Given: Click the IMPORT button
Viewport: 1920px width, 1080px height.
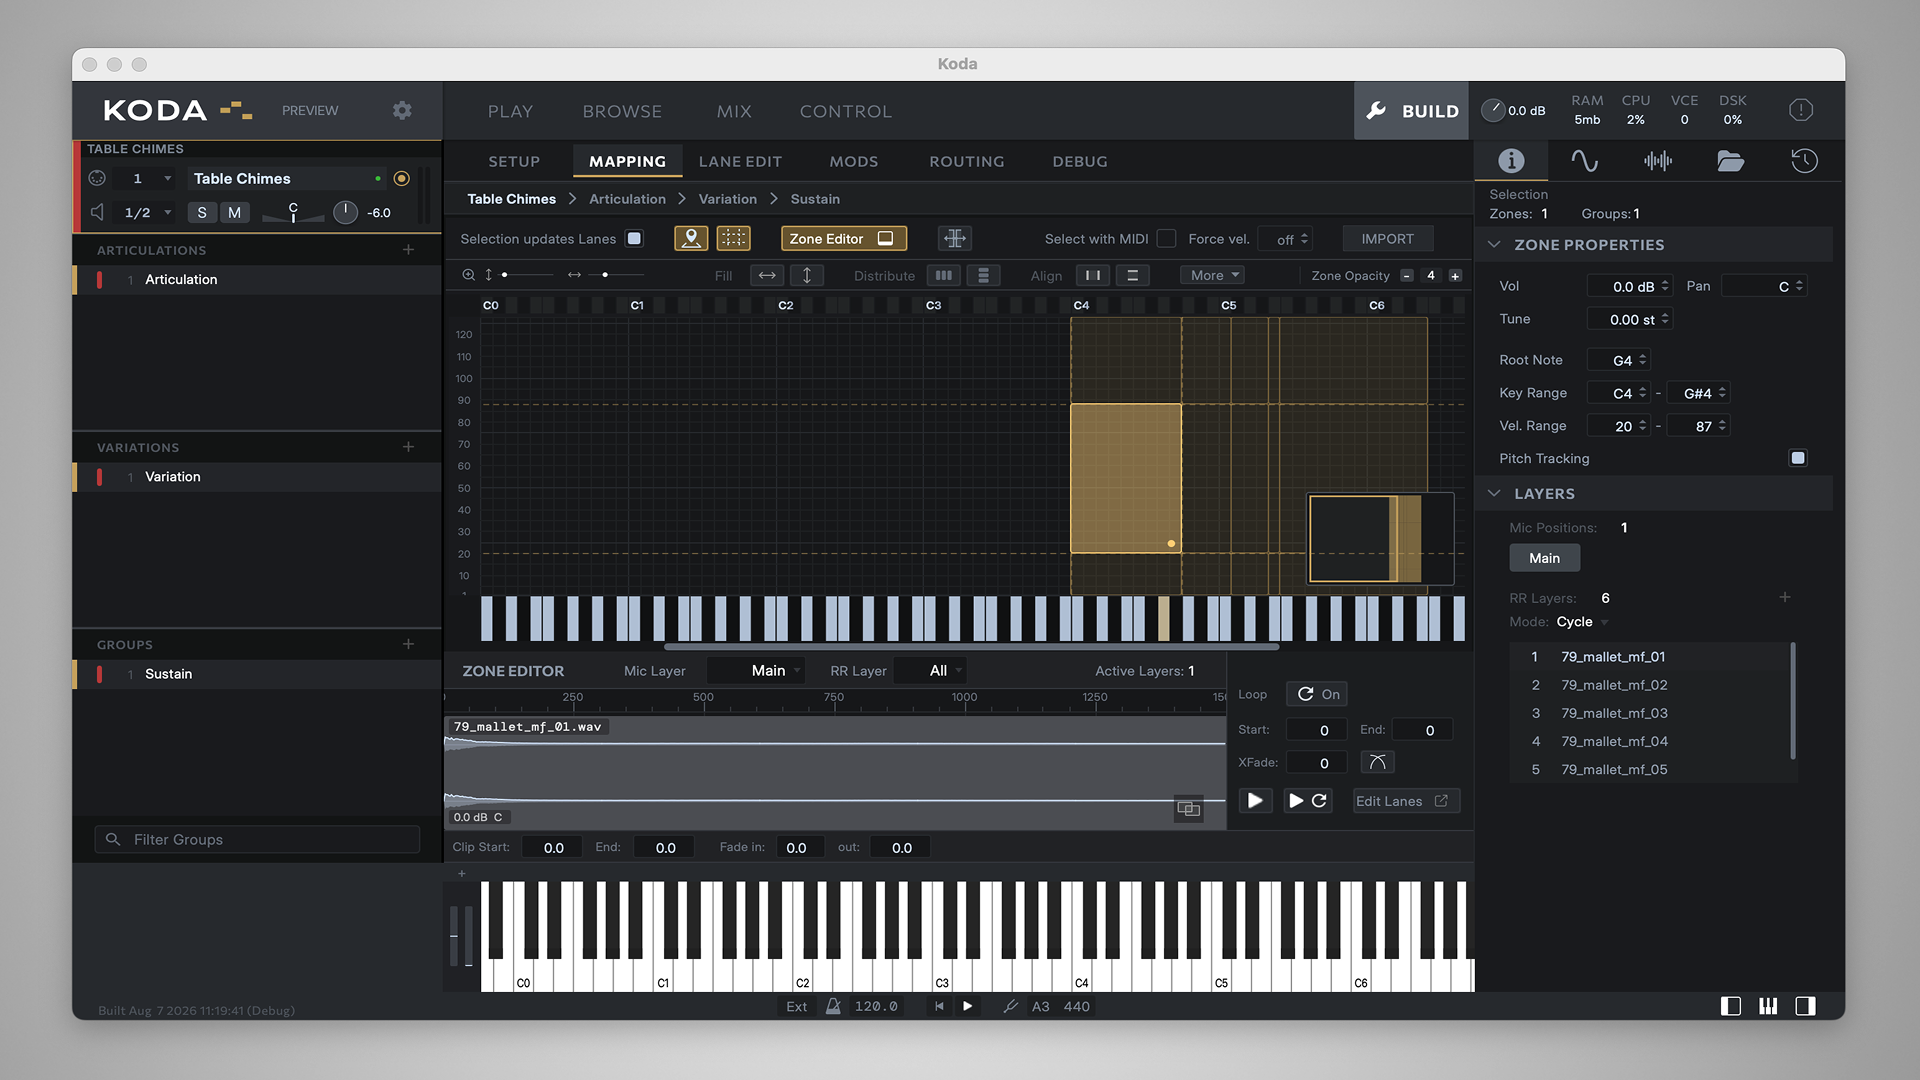Looking at the screenshot, I should 1387,238.
